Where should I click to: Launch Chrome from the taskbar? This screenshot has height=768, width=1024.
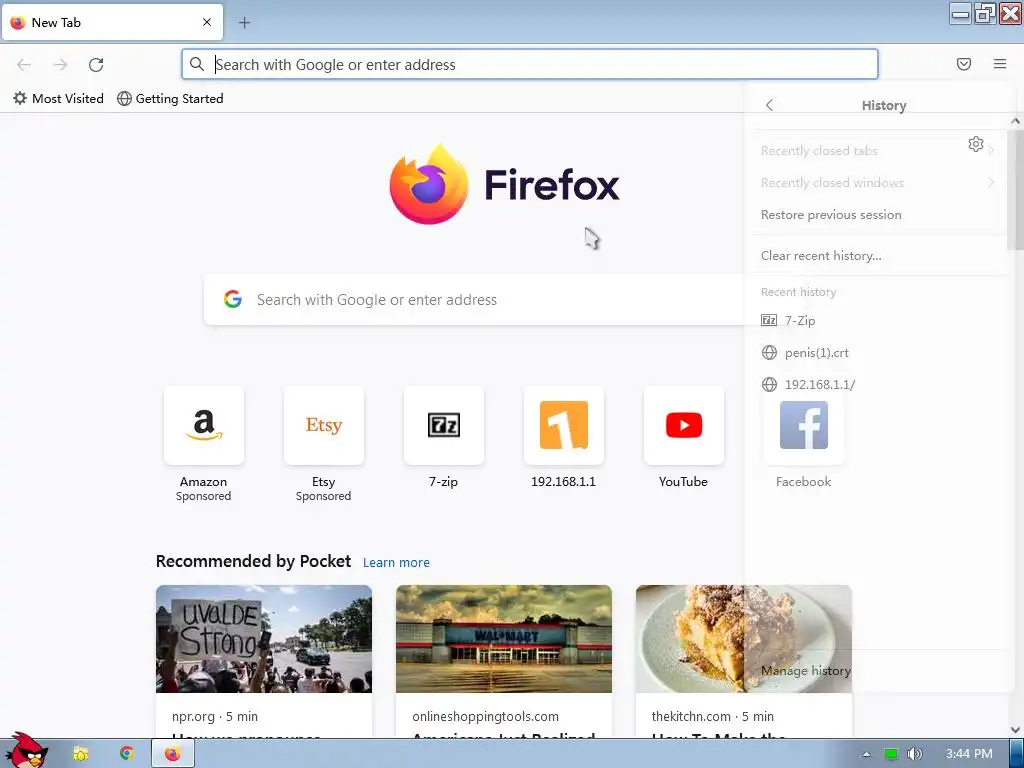(127, 754)
